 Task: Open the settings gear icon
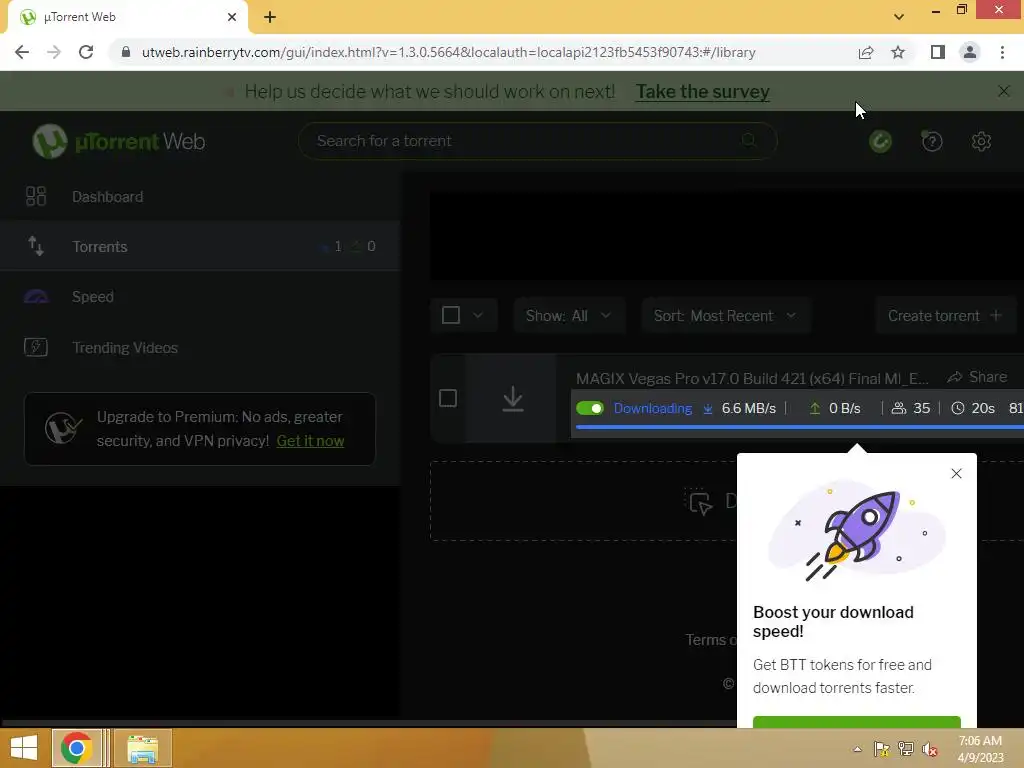[981, 141]
